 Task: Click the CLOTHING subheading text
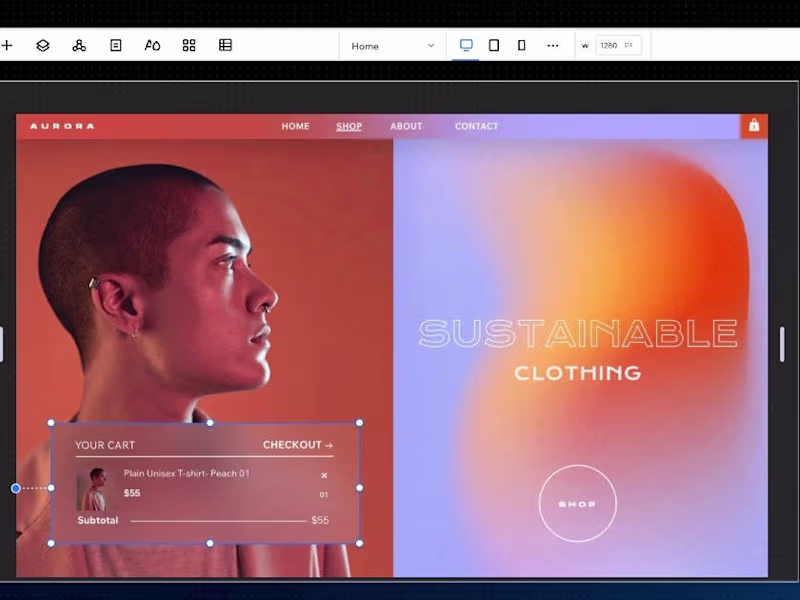578,373
